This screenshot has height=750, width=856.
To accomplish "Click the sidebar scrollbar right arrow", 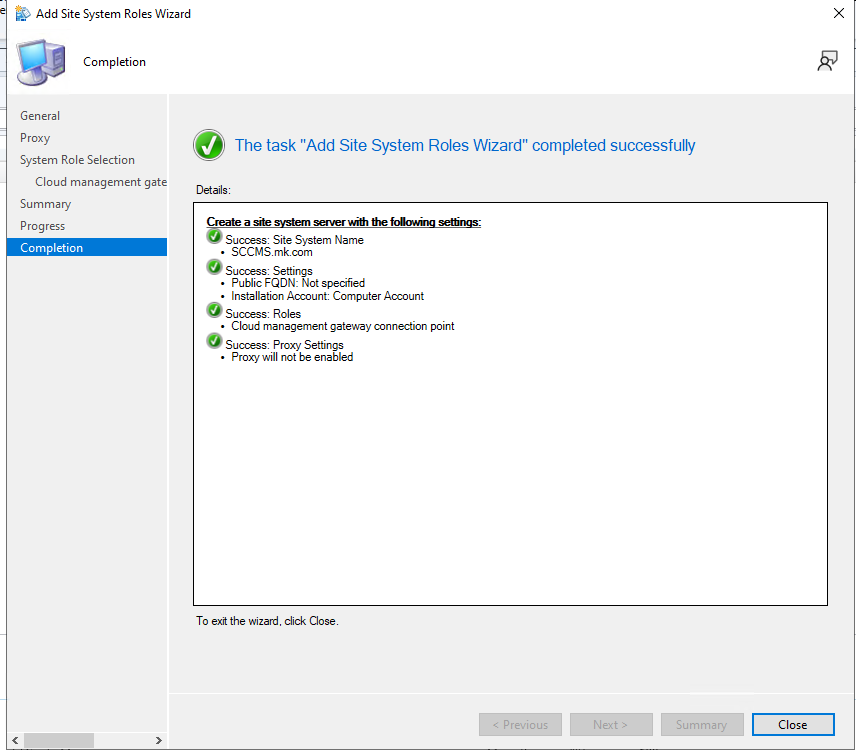I will tap(159, 741).
